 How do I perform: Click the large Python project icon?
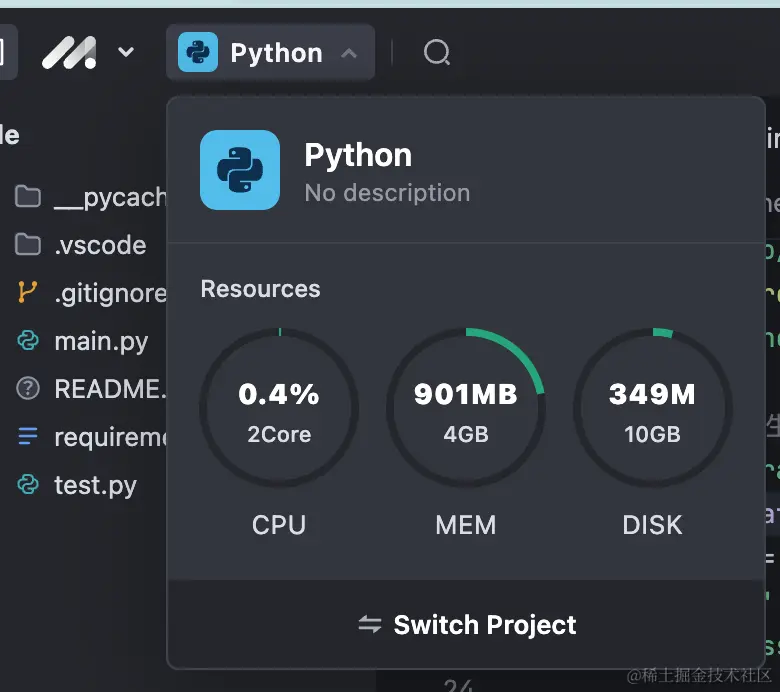[x=240, y=170]
